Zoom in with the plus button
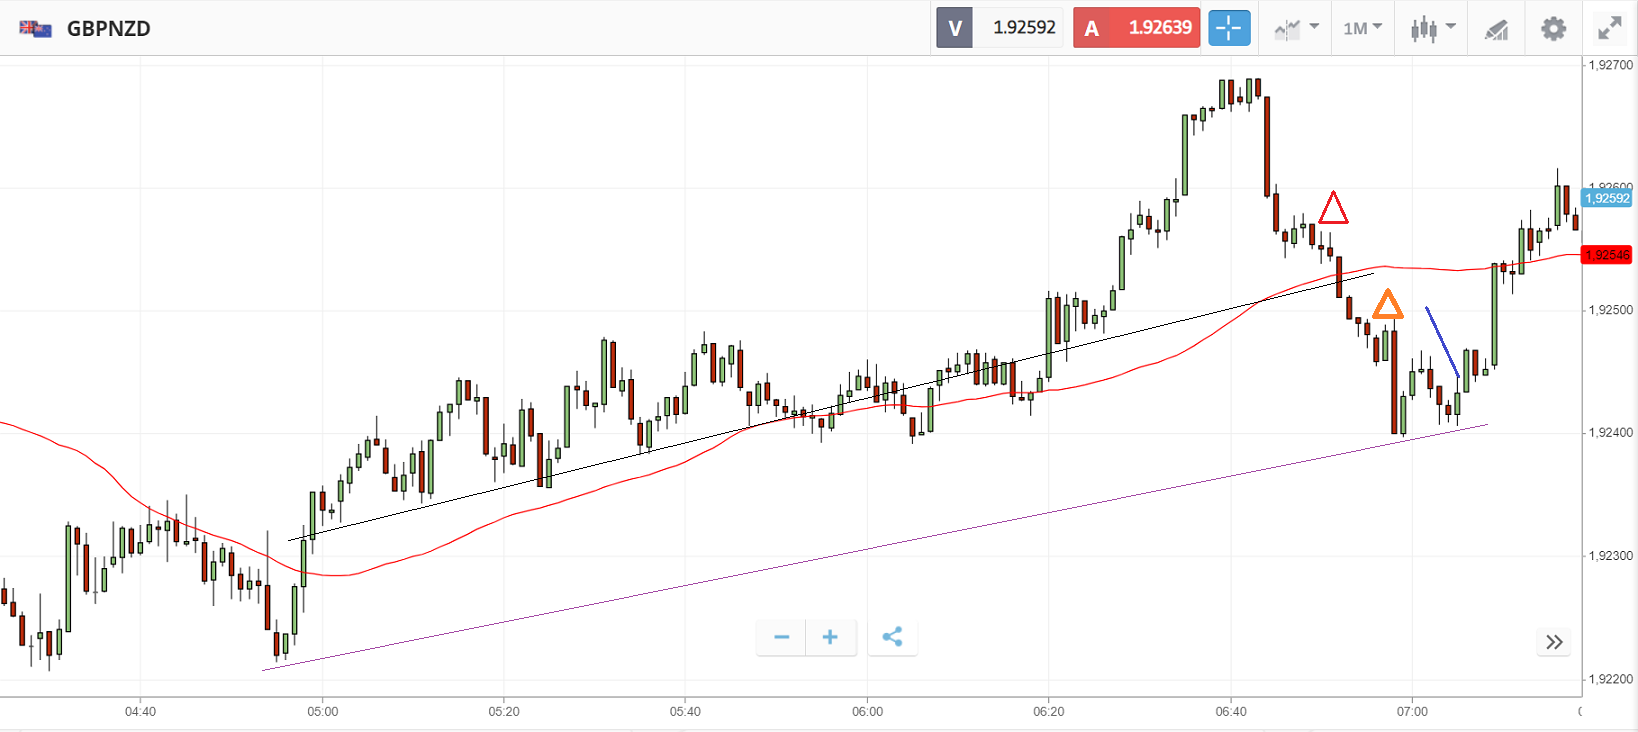 [x=830, y=637]
